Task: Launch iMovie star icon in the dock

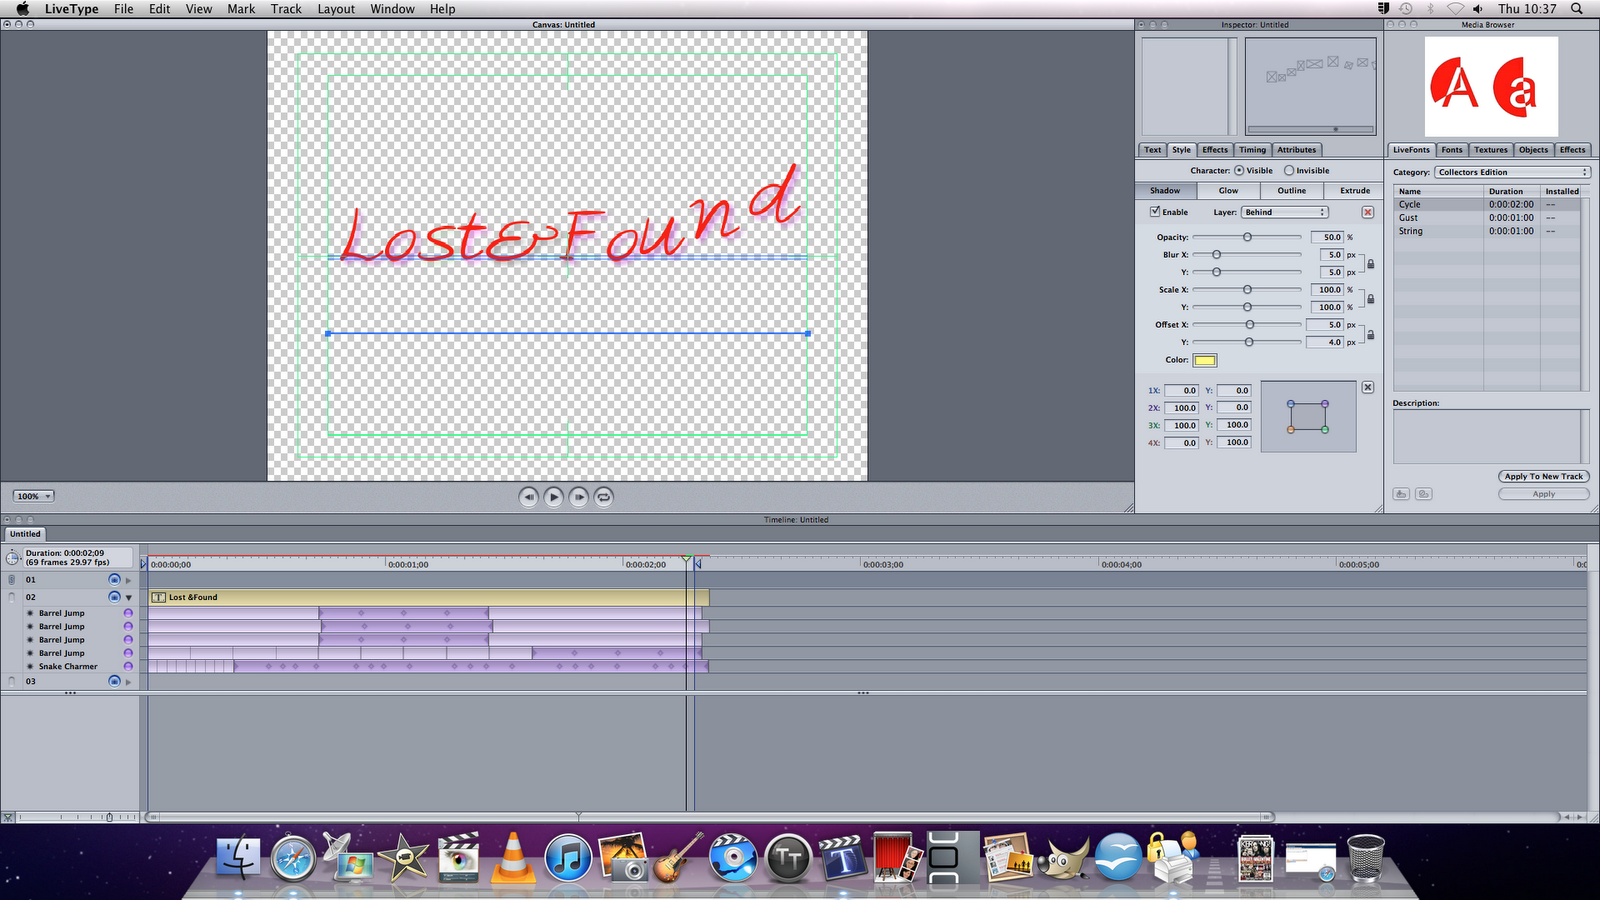Action: (404, 857)
